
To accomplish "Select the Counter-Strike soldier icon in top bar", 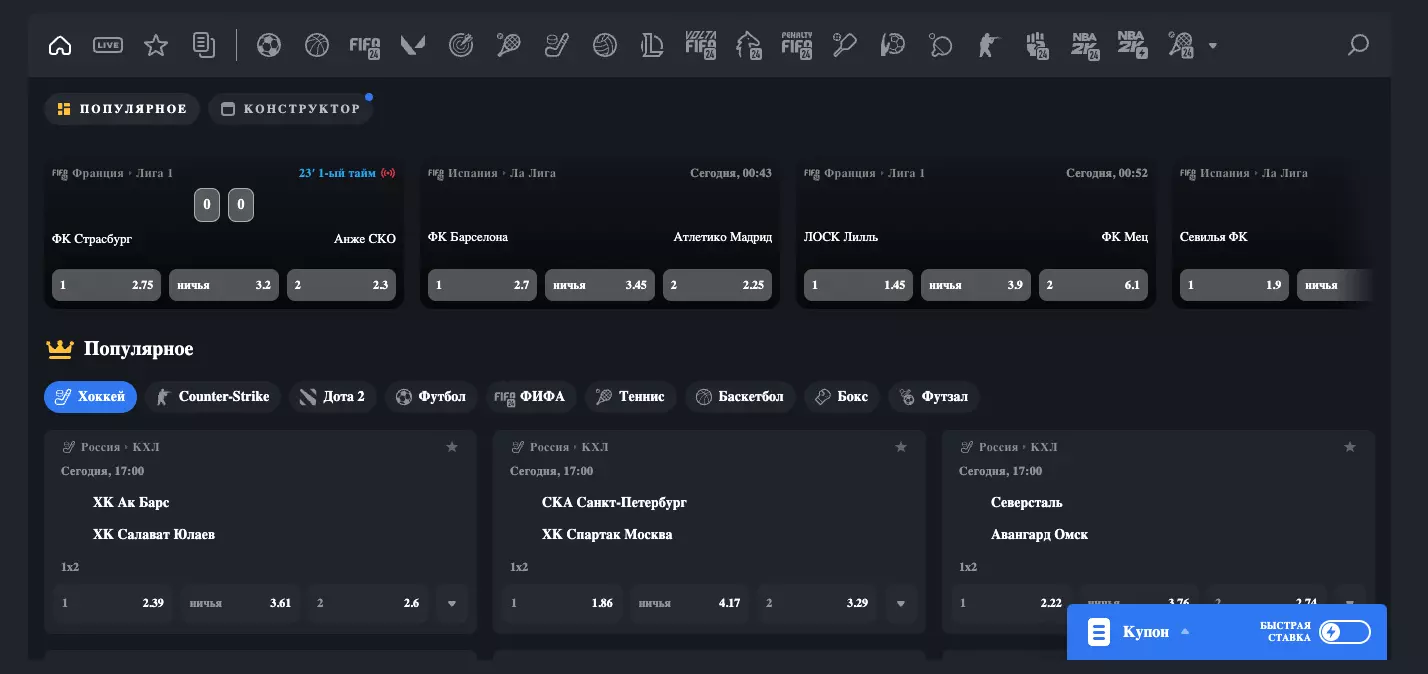I will click(x=988, y=45).
